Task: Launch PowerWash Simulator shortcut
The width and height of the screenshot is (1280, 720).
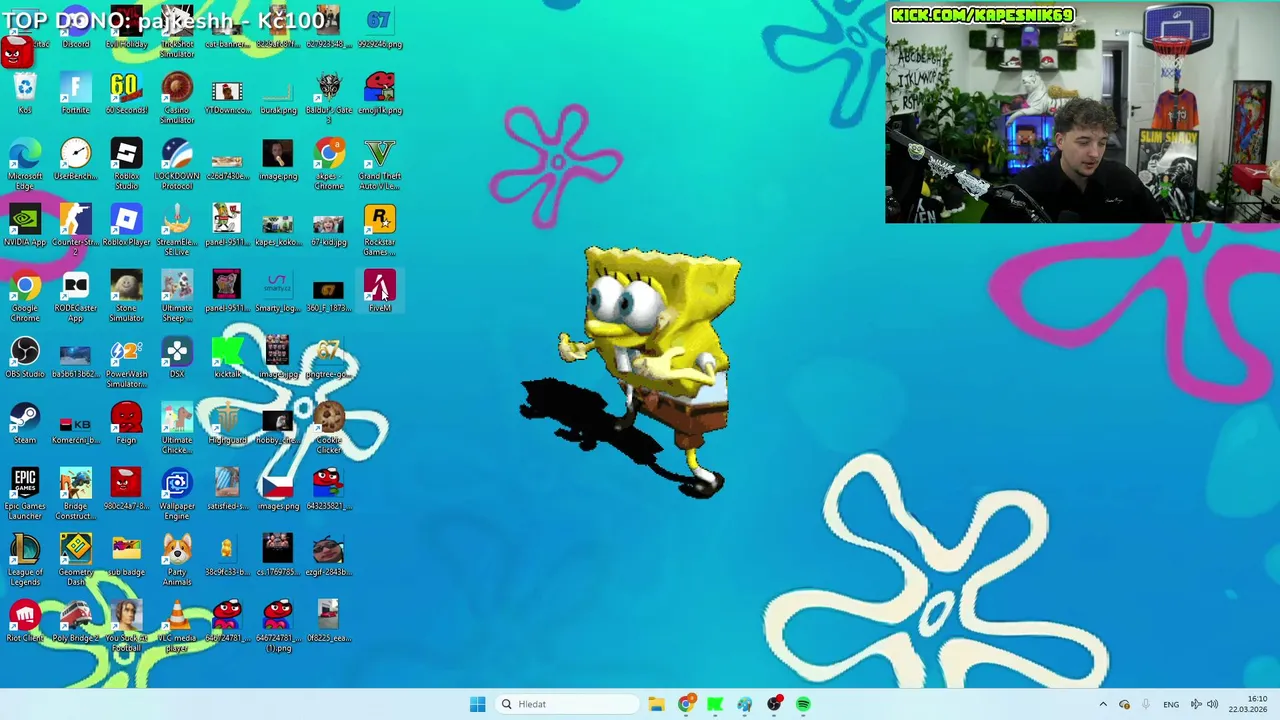Action: pyautogui.click(x=126, y=362)
